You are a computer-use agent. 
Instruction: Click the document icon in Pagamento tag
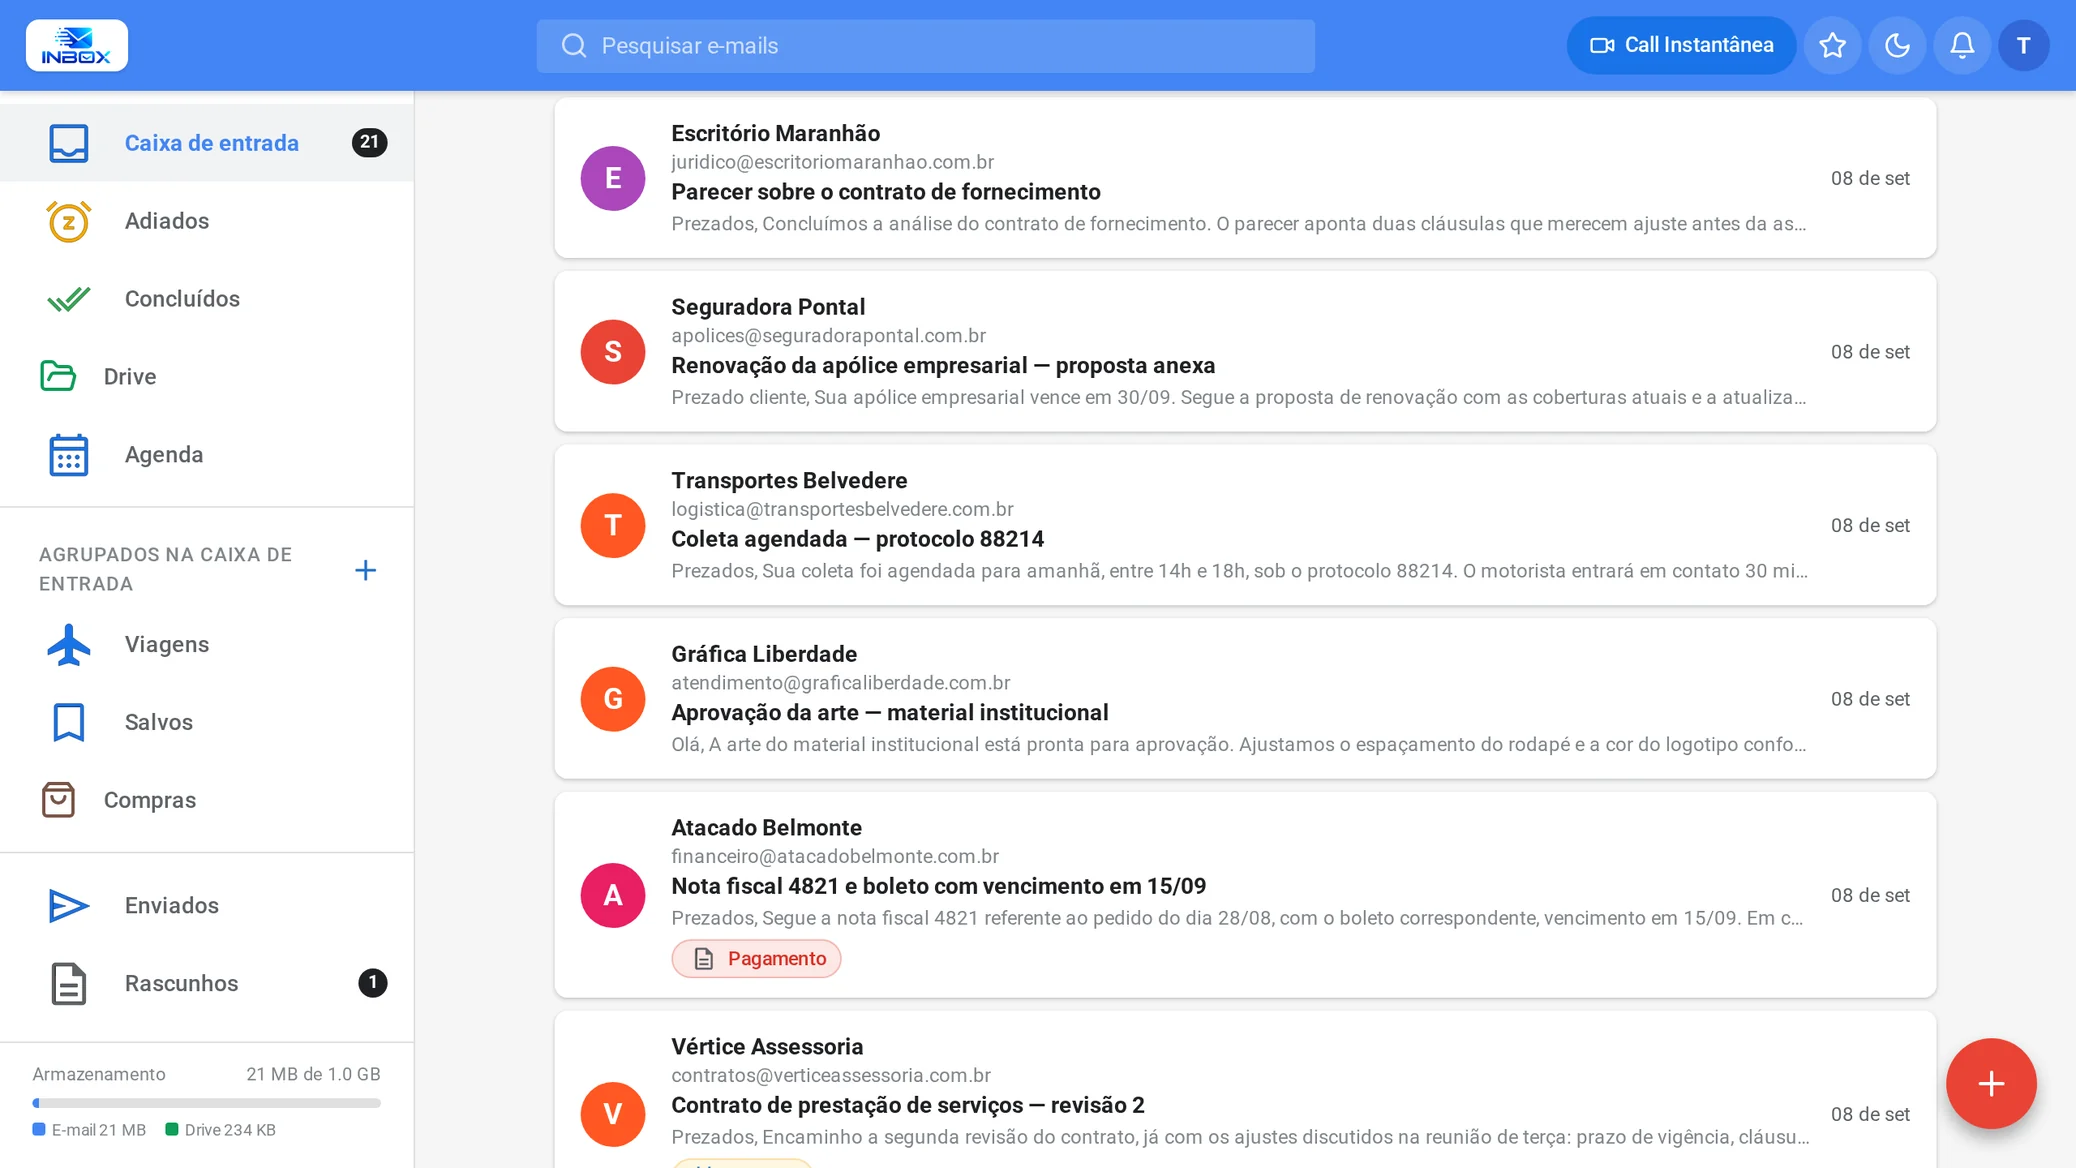[704, 959]
